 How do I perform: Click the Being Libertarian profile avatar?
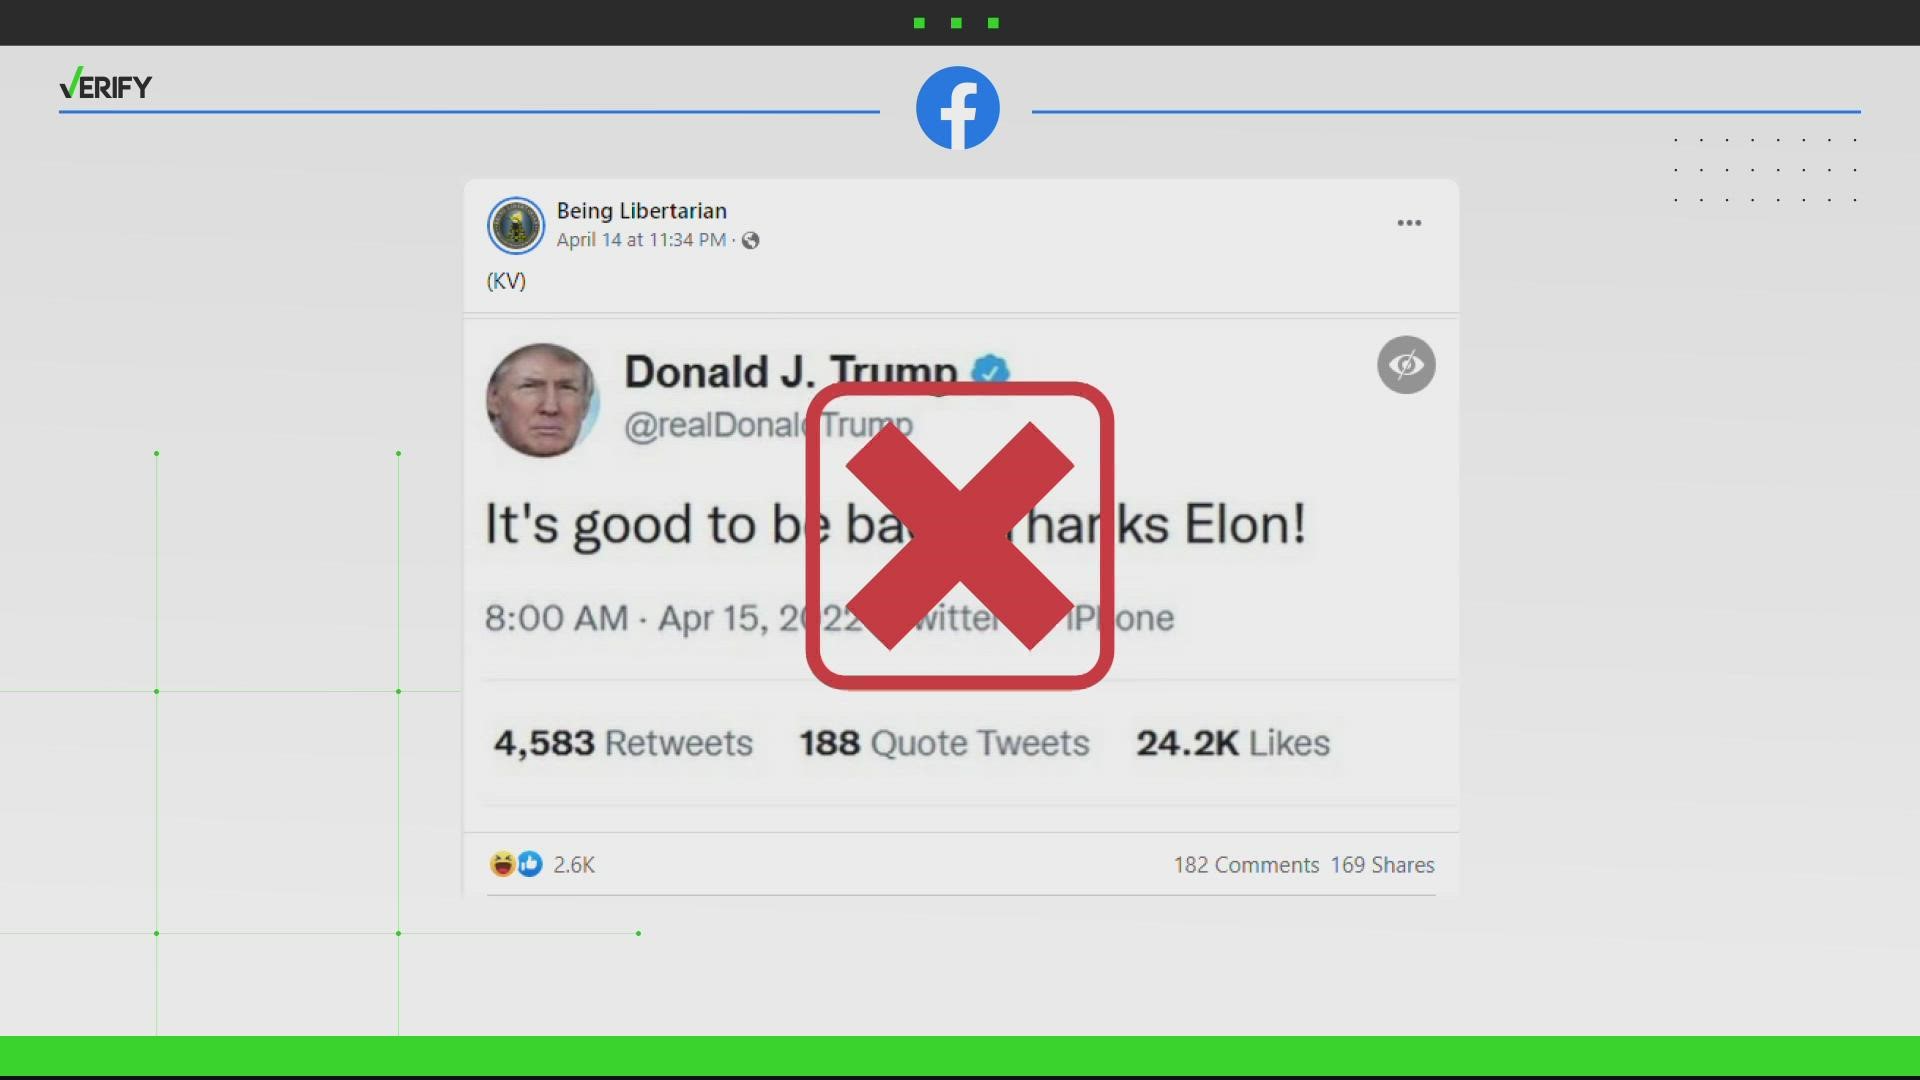pyautogui.click(x=516, y=225)
